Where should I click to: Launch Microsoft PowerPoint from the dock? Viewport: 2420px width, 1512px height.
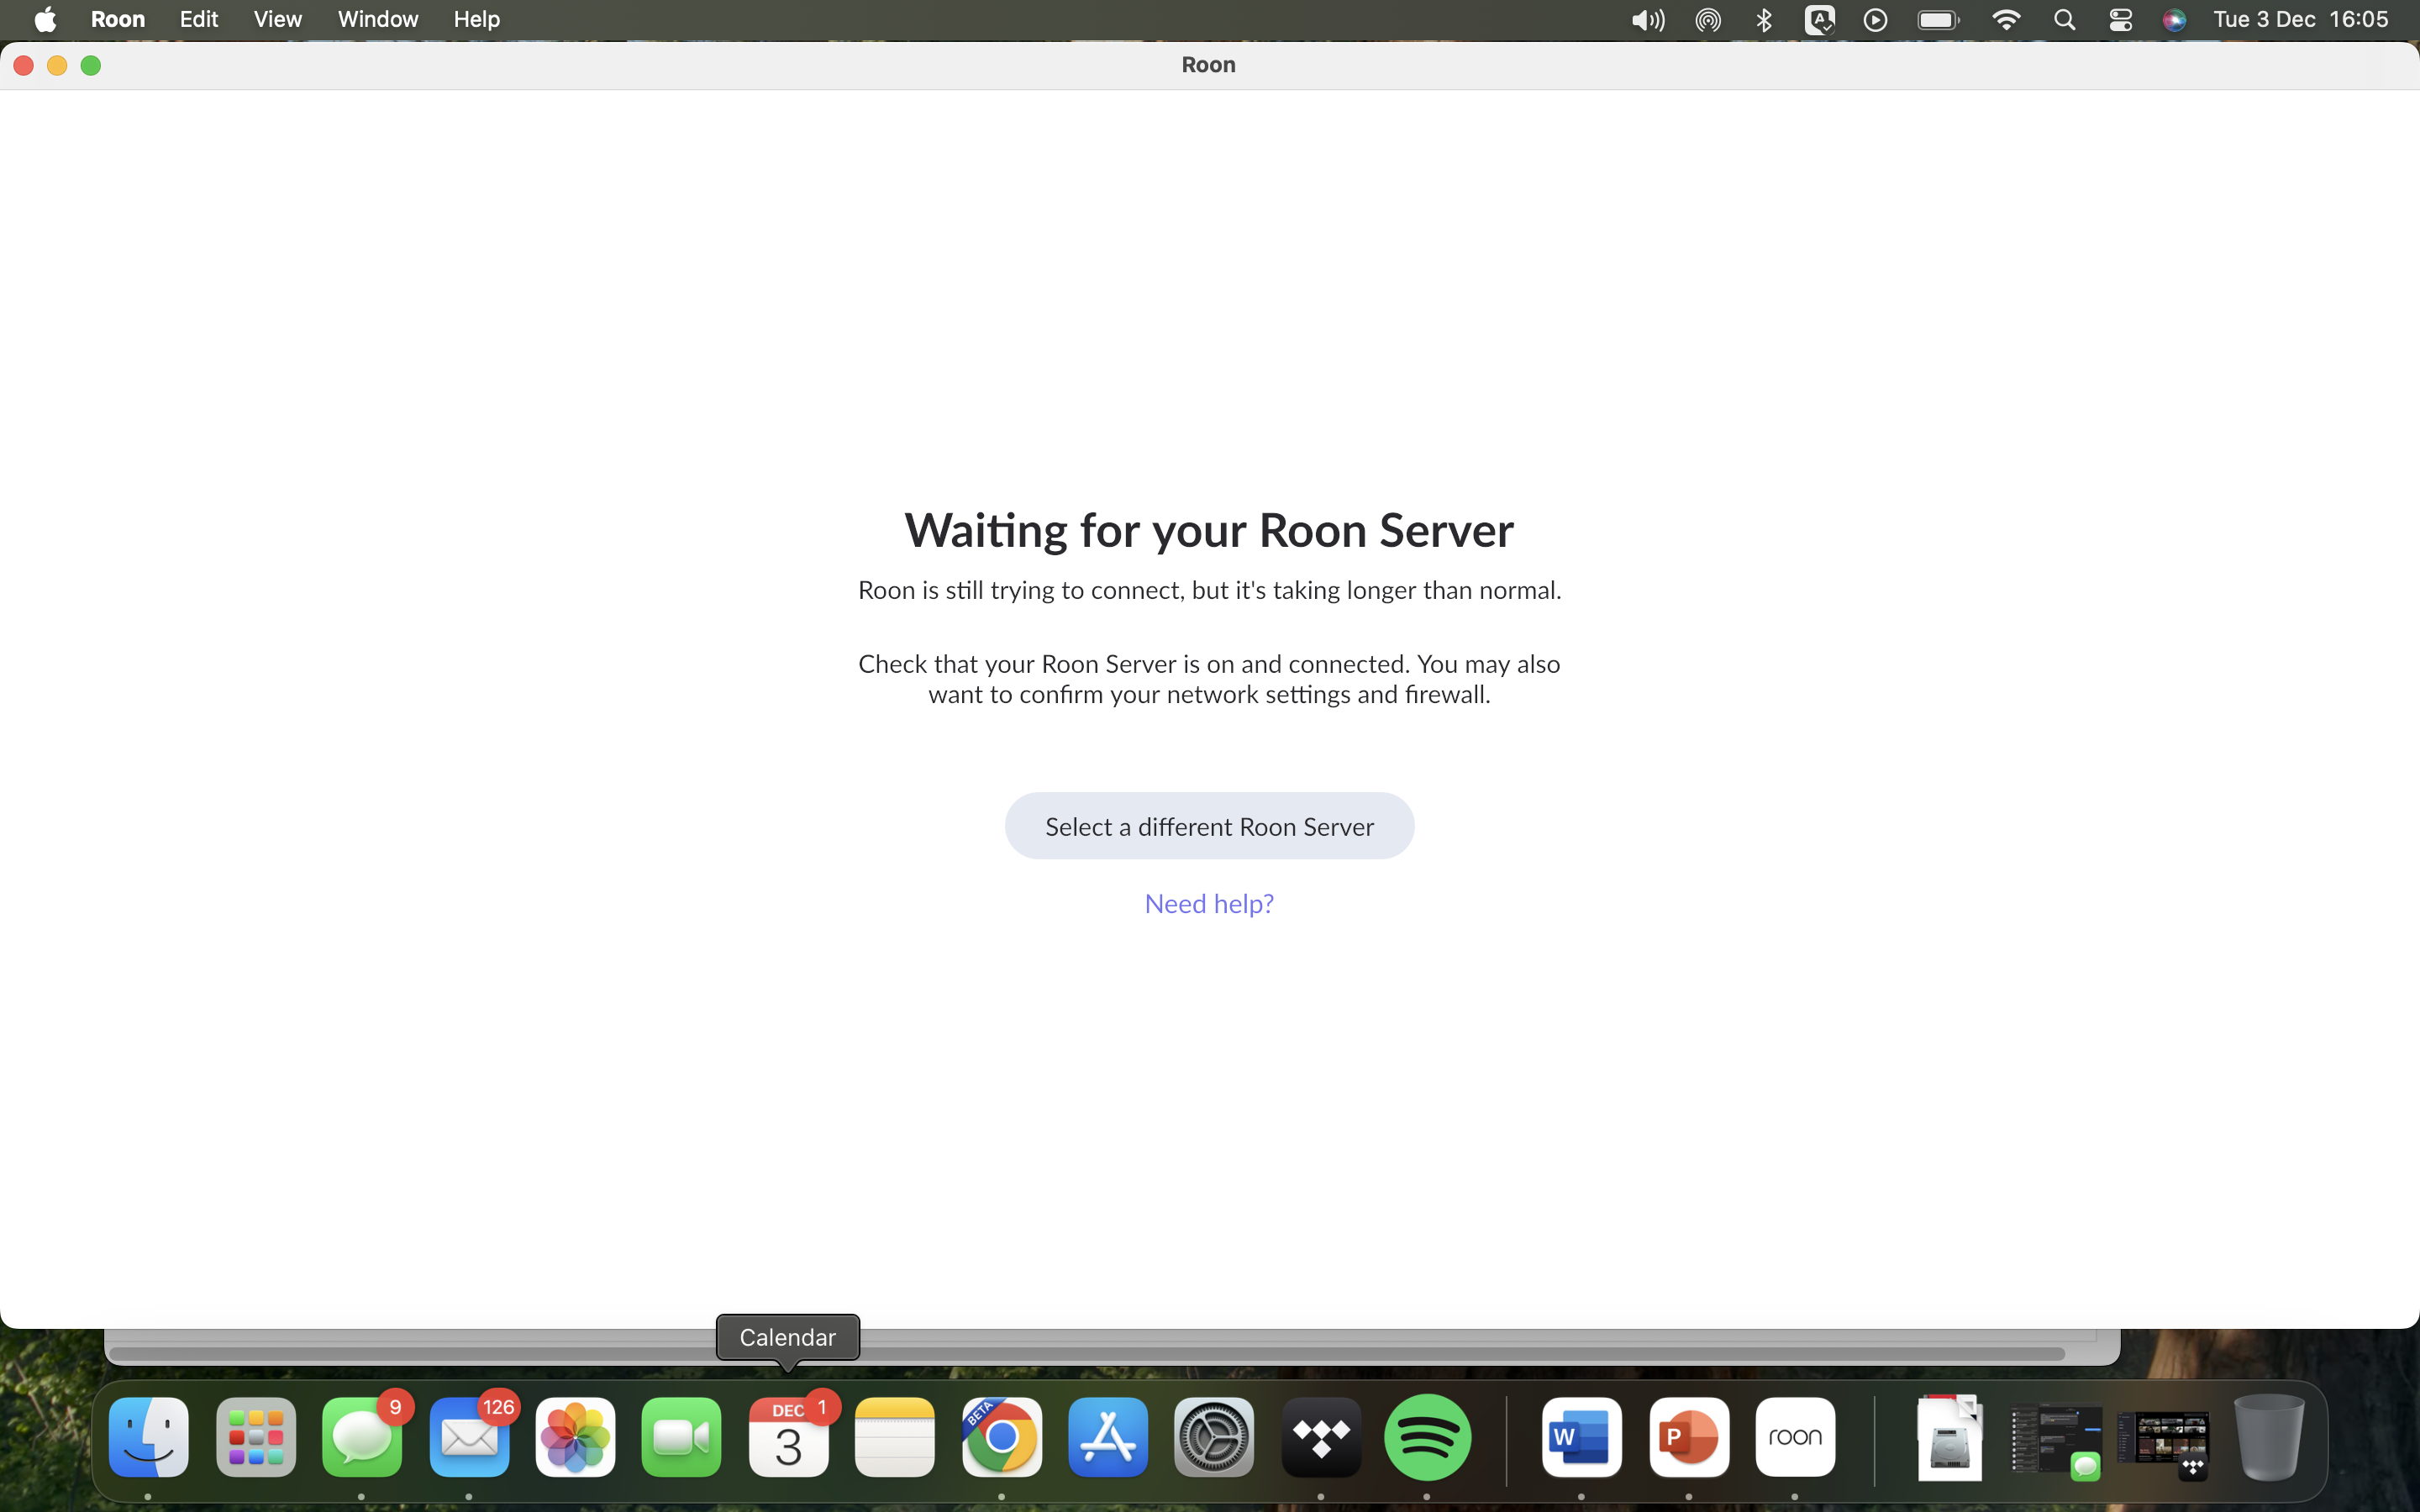(1689, 1437)
